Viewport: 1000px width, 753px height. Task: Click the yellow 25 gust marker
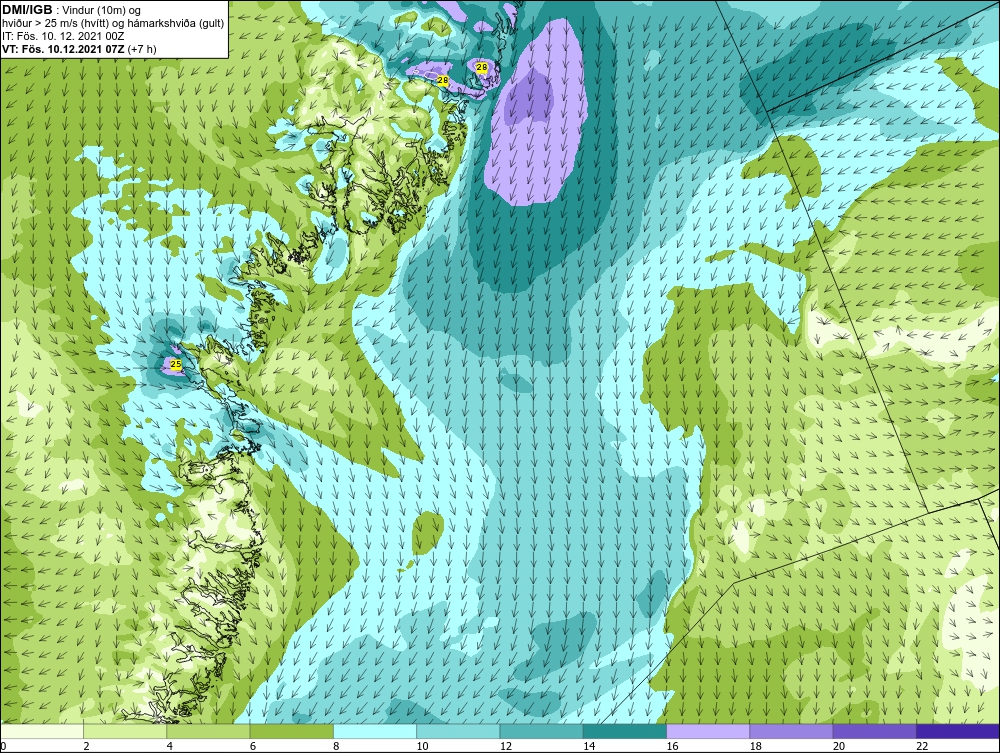[x=177, y=364]
